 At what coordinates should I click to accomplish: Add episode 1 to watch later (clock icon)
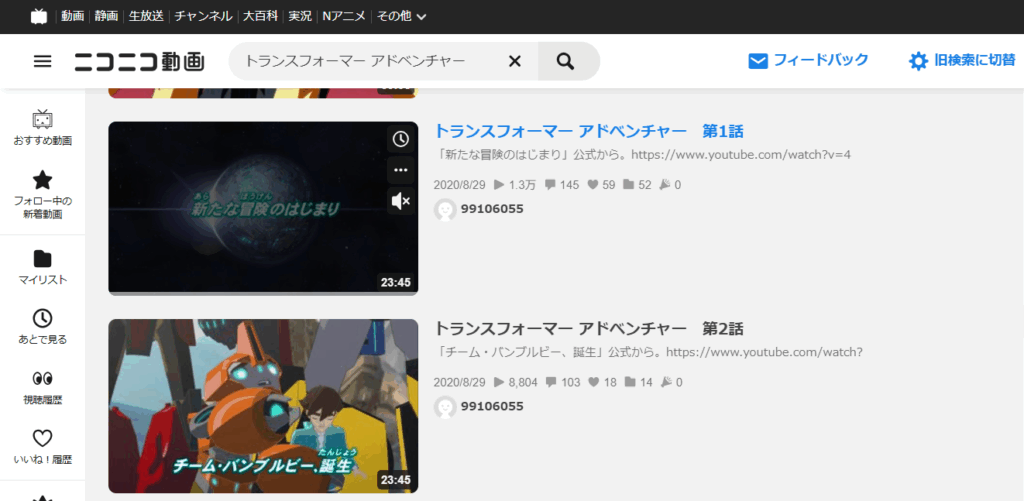click(400, 139)
